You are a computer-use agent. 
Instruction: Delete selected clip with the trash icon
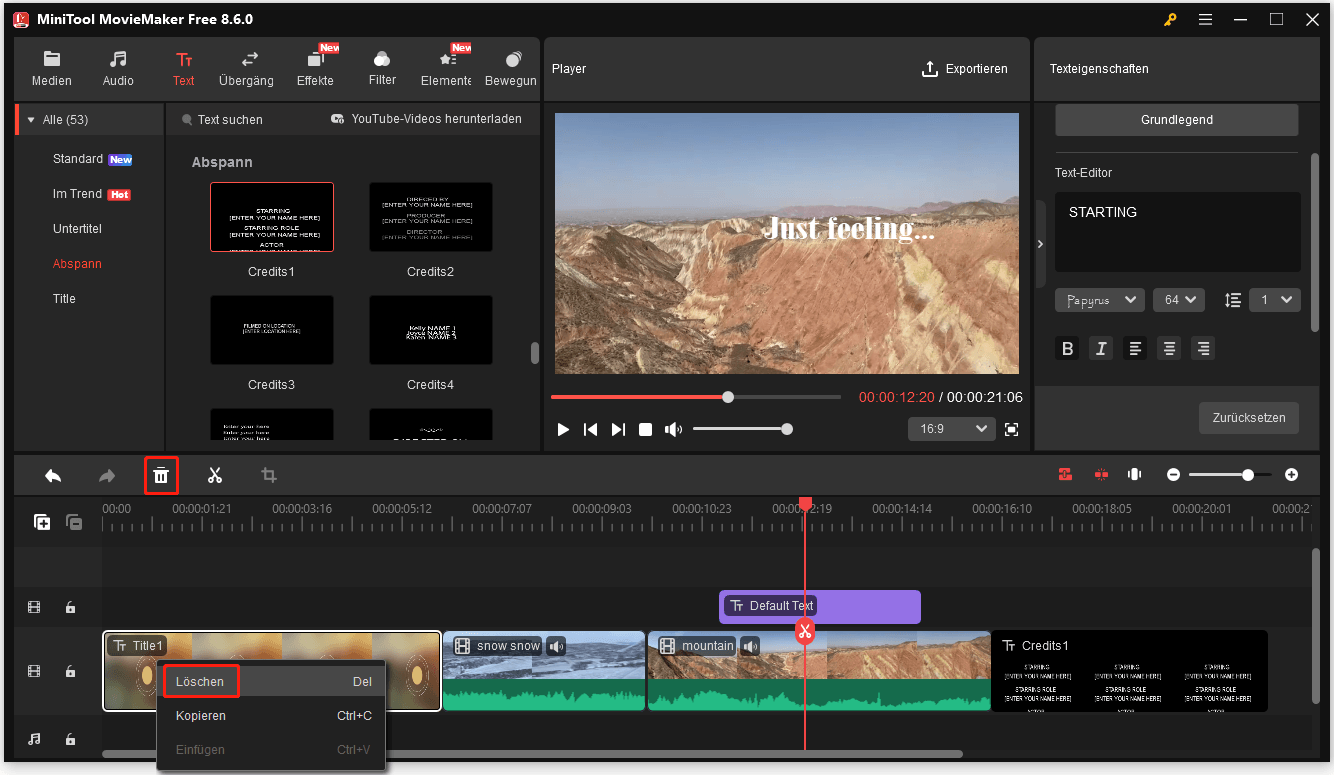tap(161, 475)
